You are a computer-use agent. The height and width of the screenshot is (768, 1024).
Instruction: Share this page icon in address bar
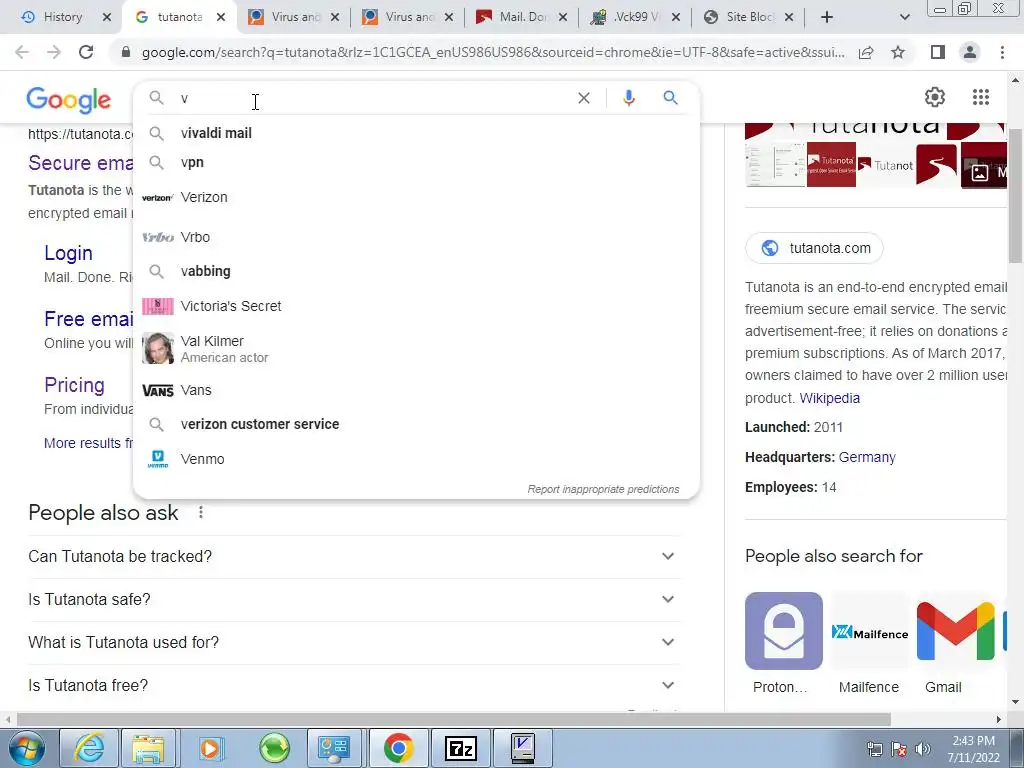pyautogui.click(x=866, y=52)
